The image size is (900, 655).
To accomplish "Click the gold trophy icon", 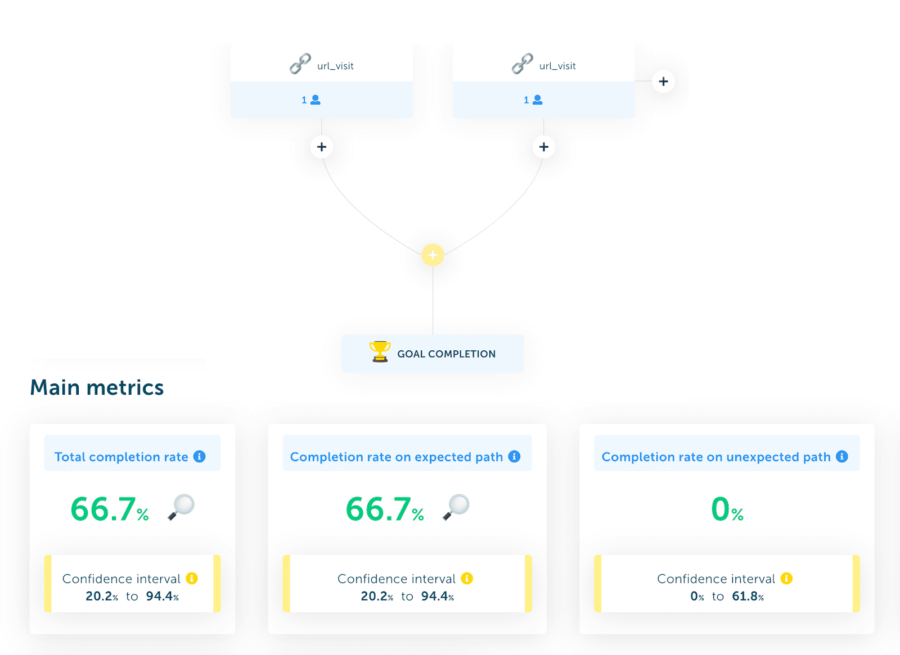I will click(379, 351).
